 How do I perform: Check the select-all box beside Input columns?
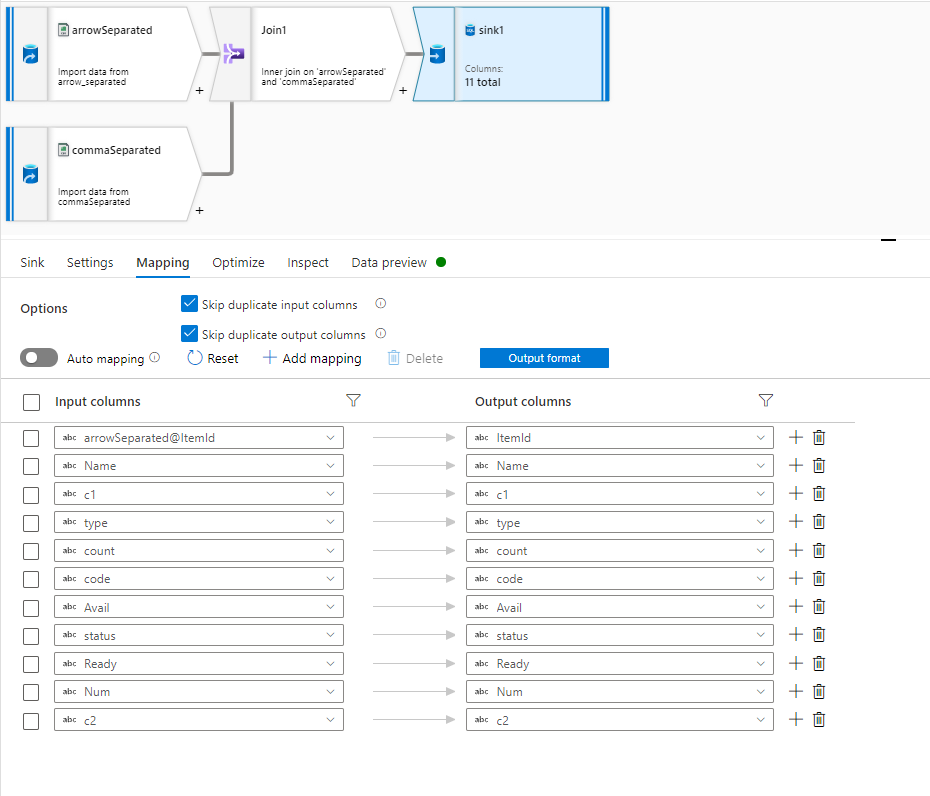(x=31, y=402)
